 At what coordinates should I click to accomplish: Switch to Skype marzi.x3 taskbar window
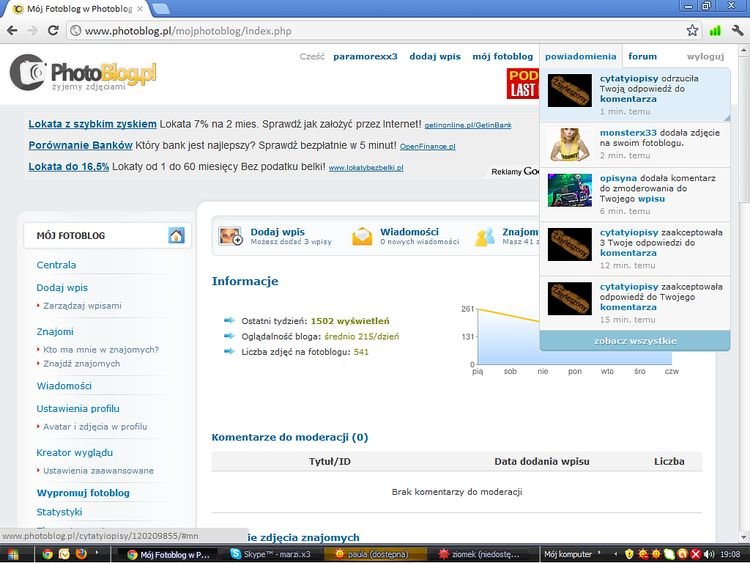[271, 554]
